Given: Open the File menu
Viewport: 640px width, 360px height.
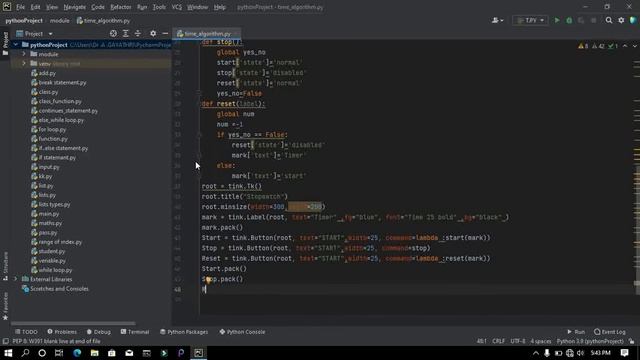Looking at the screenshot, I should pyautogui.click(x=20, y=7).
